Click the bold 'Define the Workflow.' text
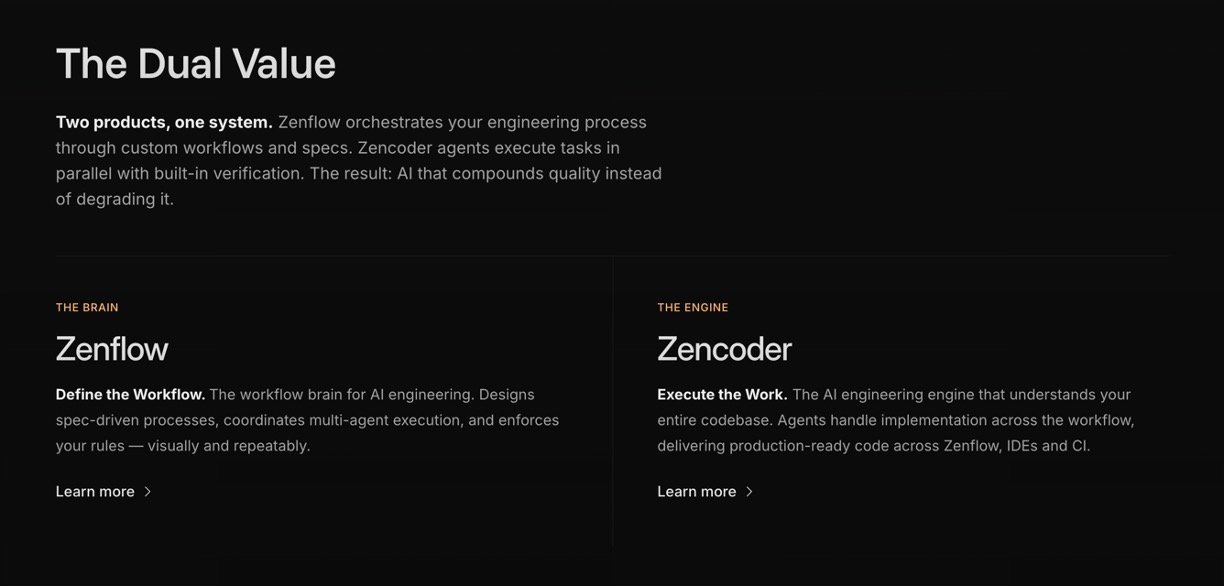This screenshot has width=1224, height=586. click(x=130, y=395)
